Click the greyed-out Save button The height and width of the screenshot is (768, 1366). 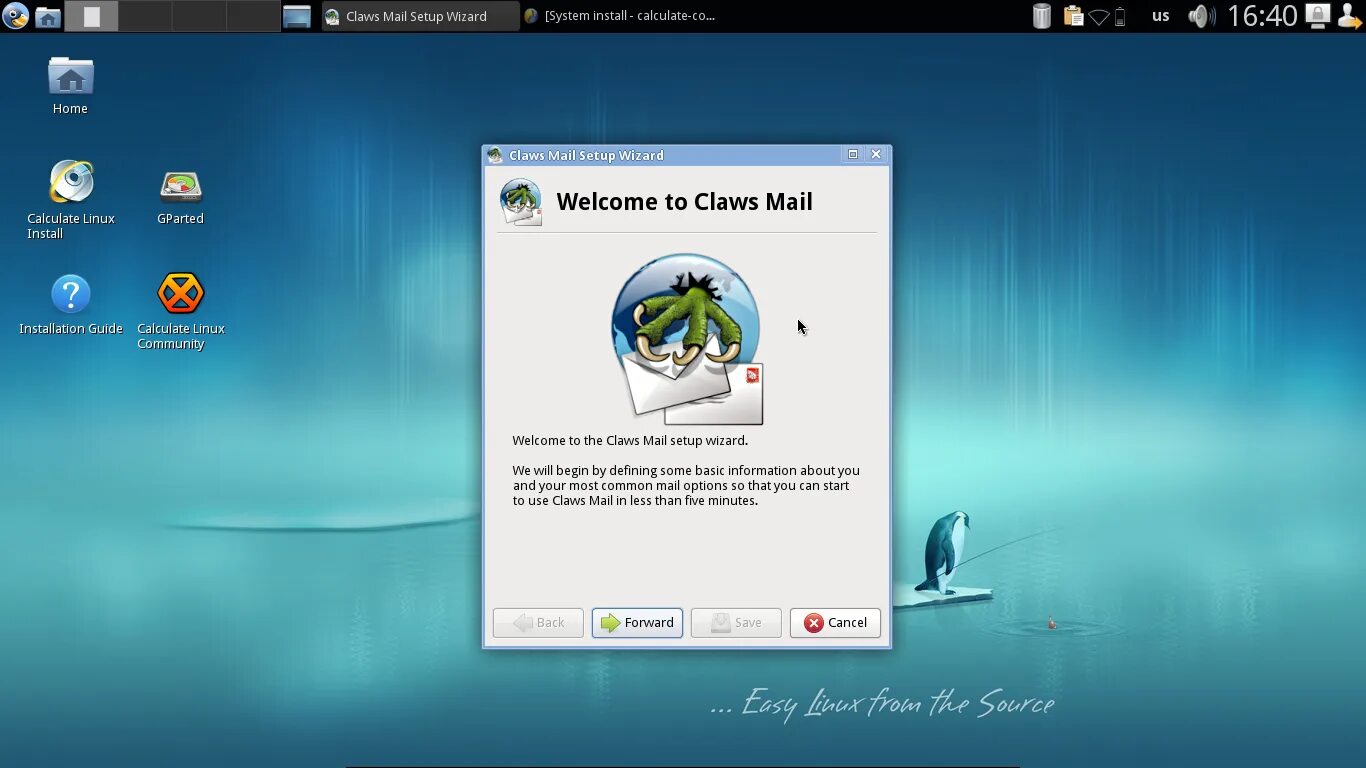tap(736, 622)
